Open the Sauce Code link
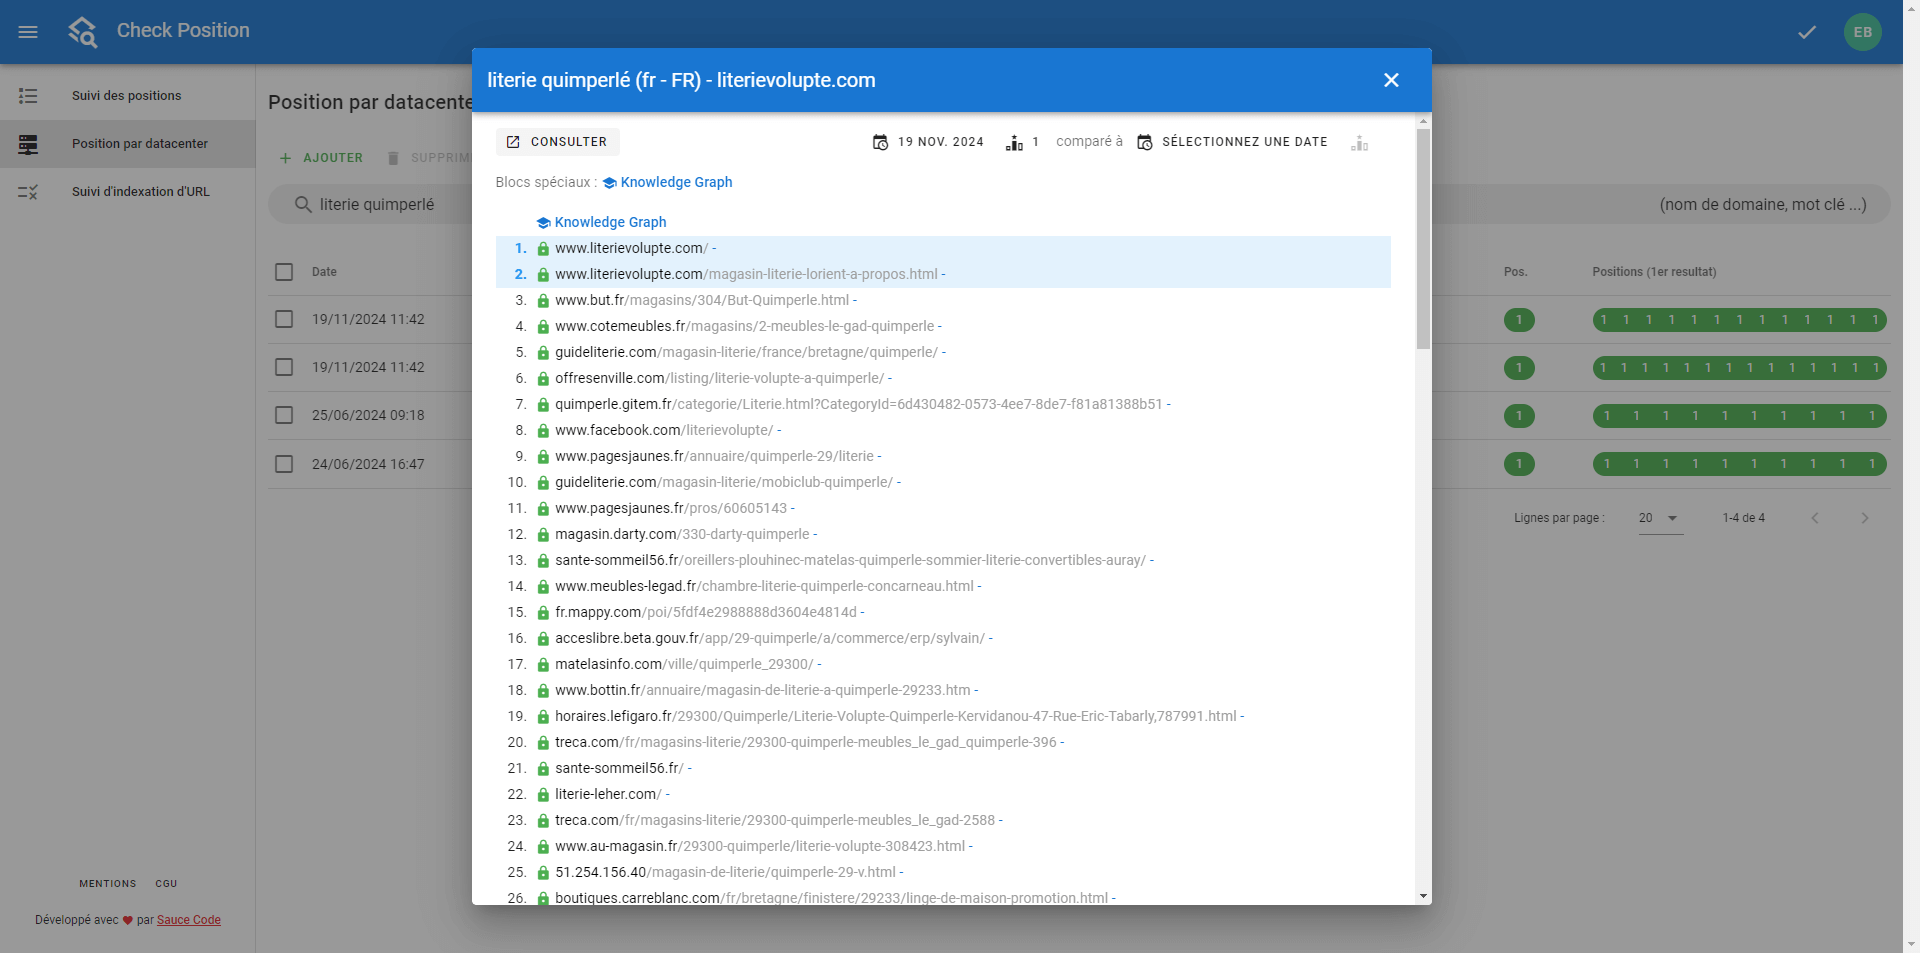The width and height of the screenshot is (1920, 953). coord(189,920)
